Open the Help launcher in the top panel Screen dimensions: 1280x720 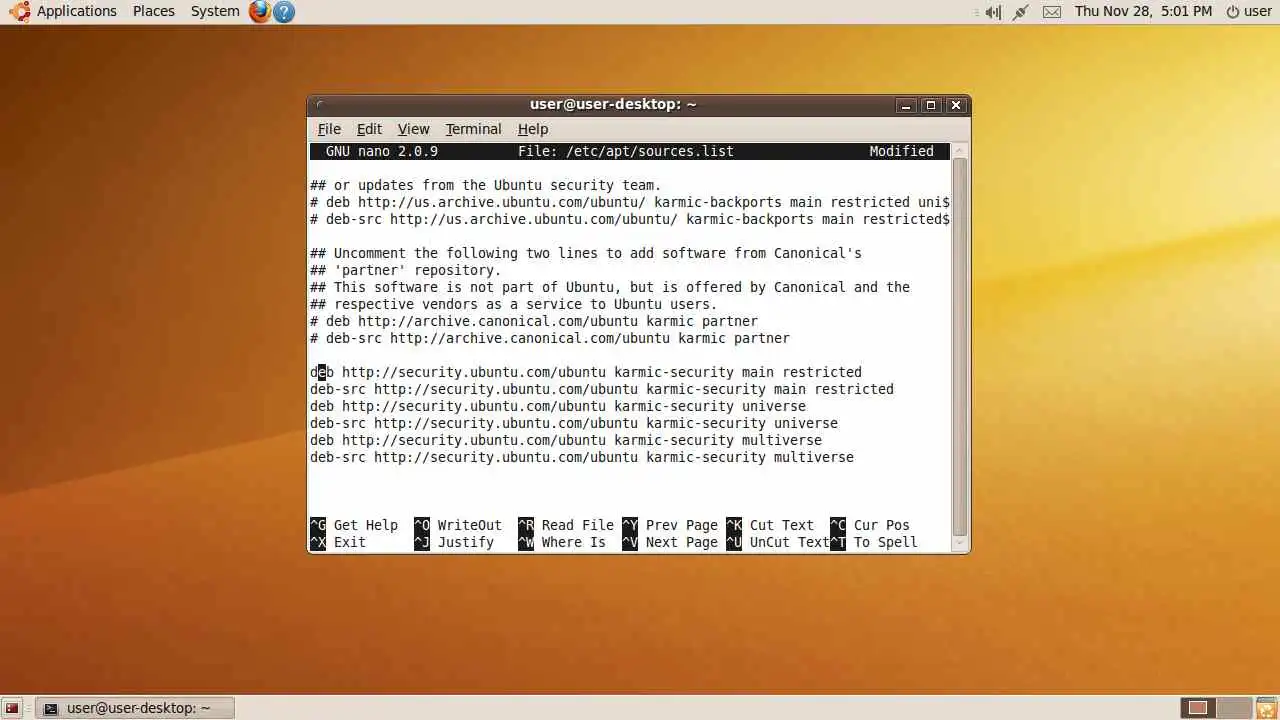click(x=284, y=12)
